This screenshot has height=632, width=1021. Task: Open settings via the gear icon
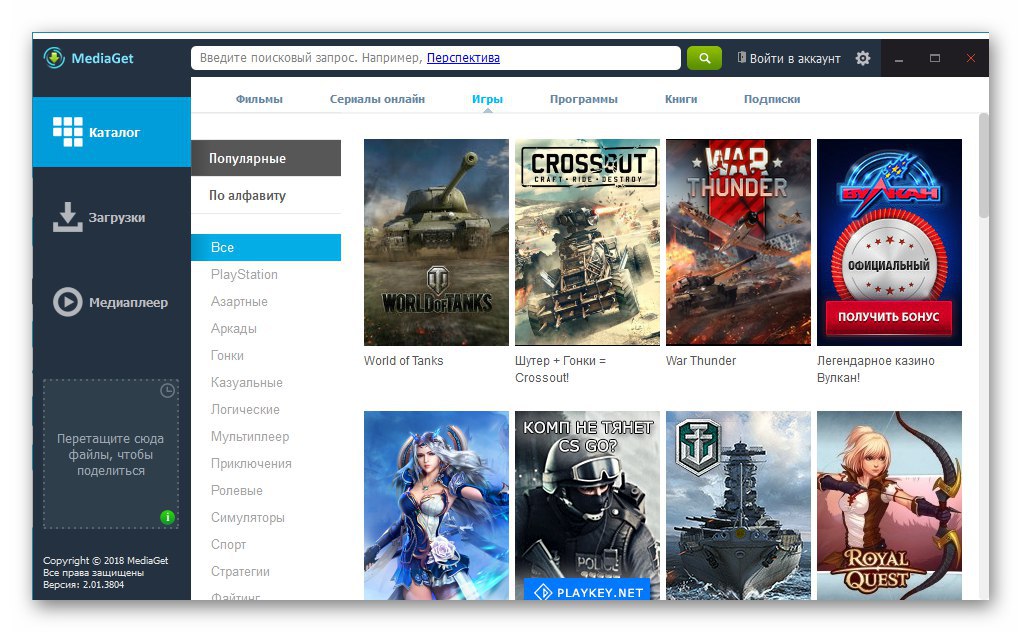(x=863, y=58)
